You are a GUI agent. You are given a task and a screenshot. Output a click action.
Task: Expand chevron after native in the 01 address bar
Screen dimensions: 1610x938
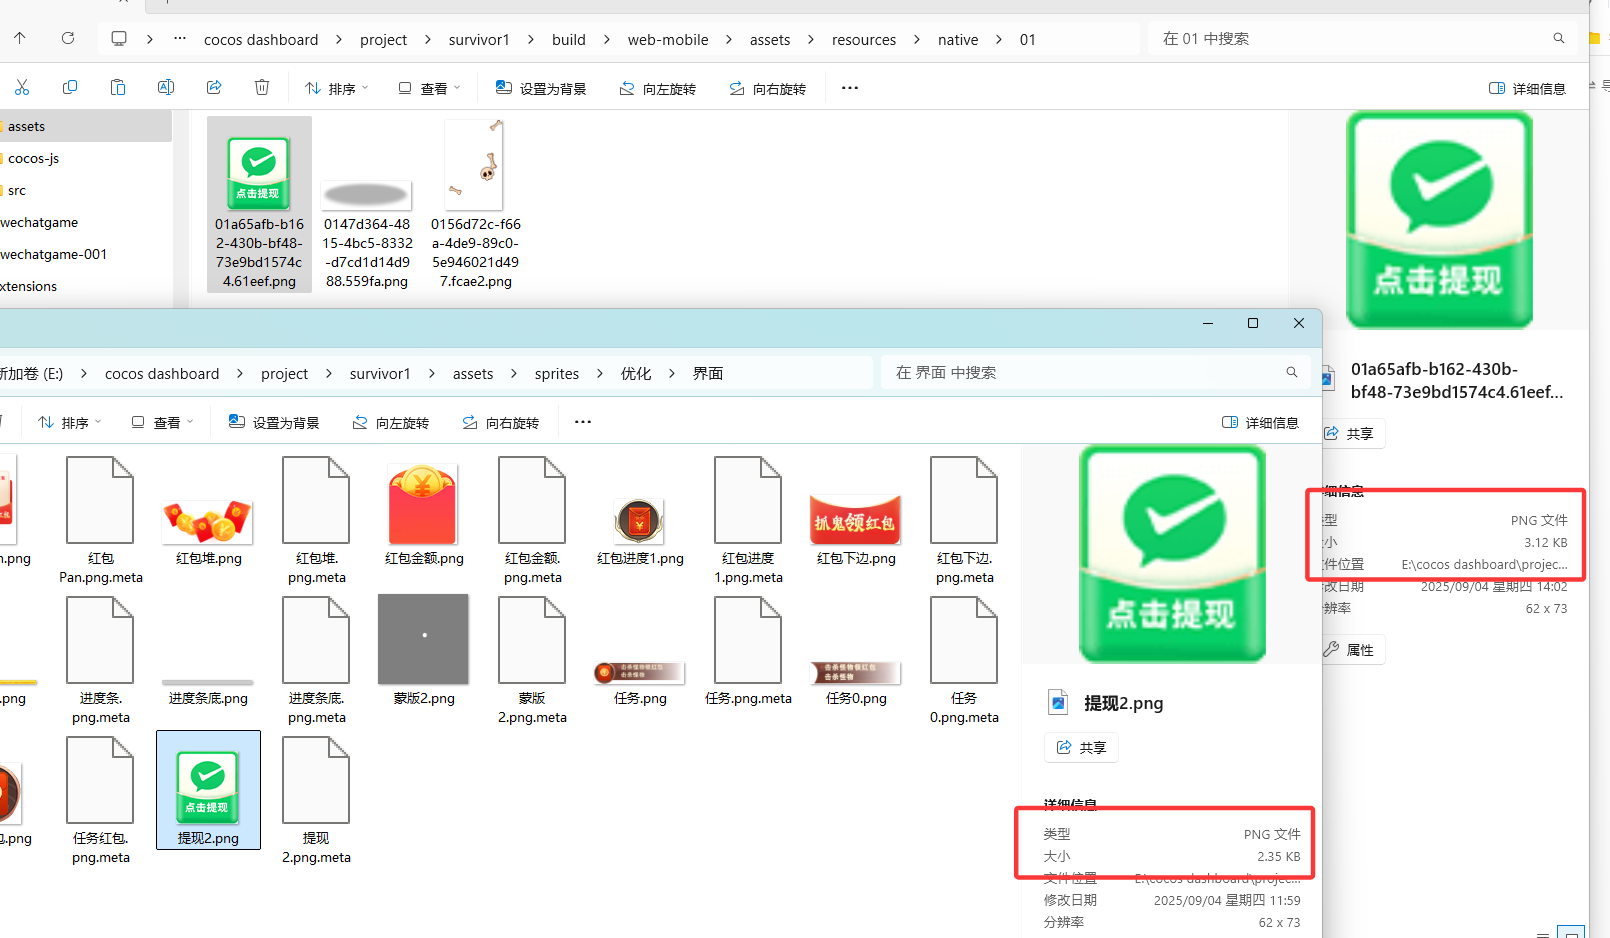tap(999, 40)
